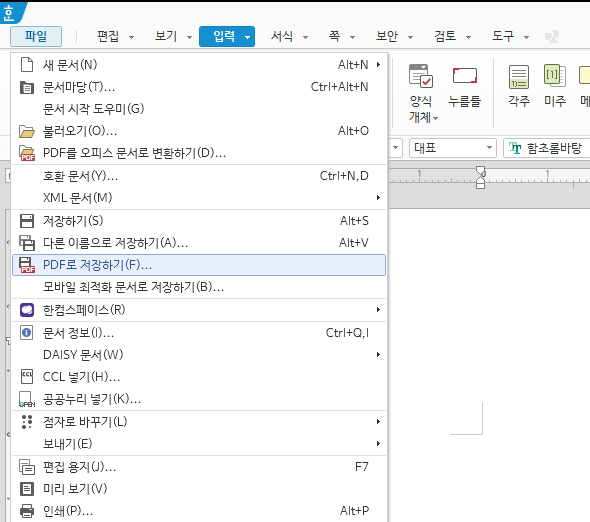Expand the 보내기(E) submenu
This screenshot has width=590, height=522.
point(378,444)
